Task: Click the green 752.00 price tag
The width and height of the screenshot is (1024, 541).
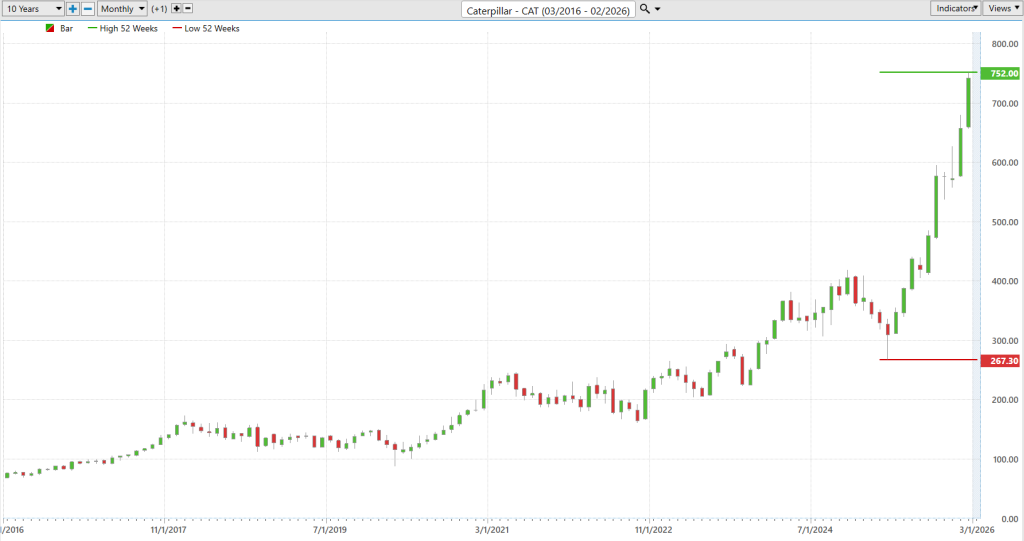Action: [1000, 73]
